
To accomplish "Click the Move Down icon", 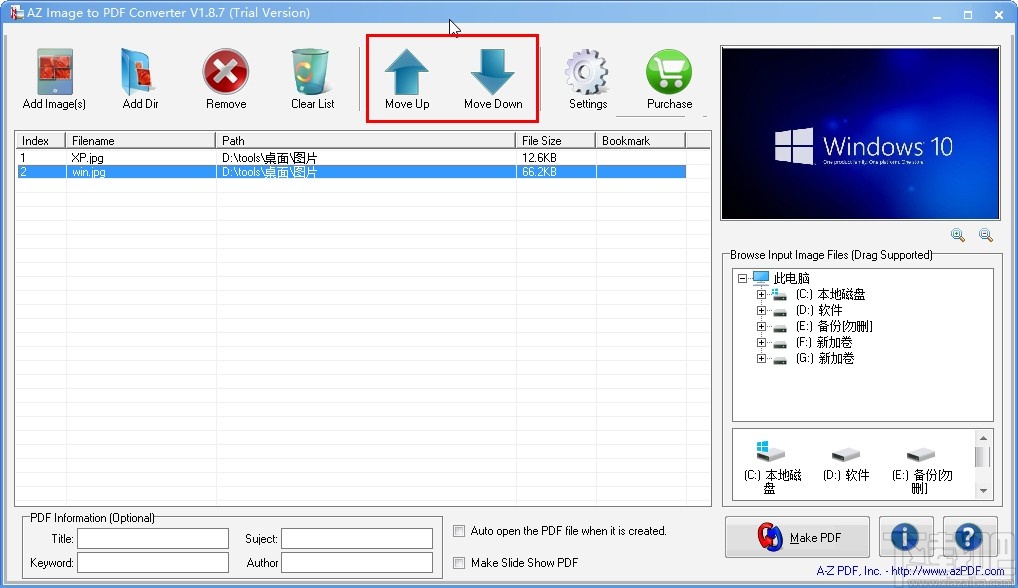I will point(492,70).
